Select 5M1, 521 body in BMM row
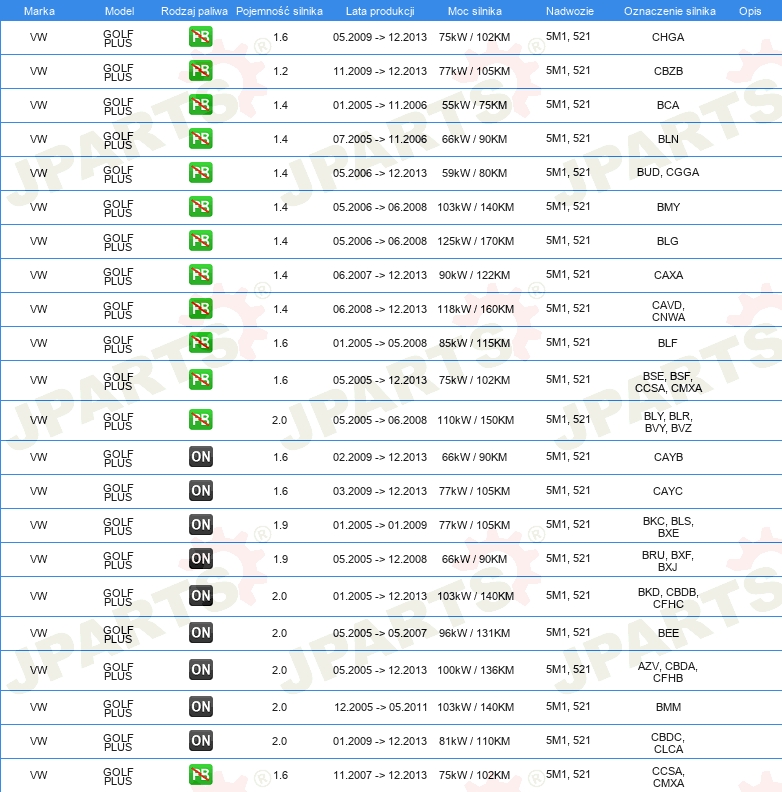Screen dimensions: 782x792 (x=568, y=706)
